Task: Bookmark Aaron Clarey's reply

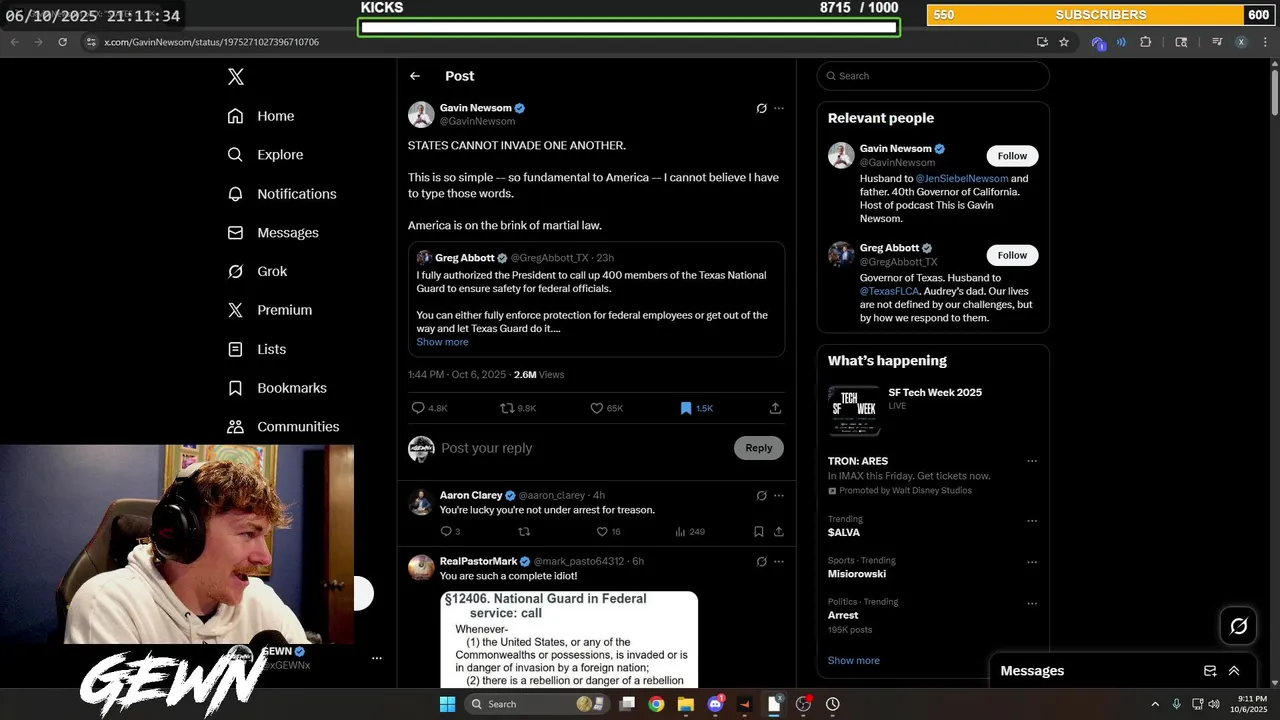Action: click(x=759, y=532)
